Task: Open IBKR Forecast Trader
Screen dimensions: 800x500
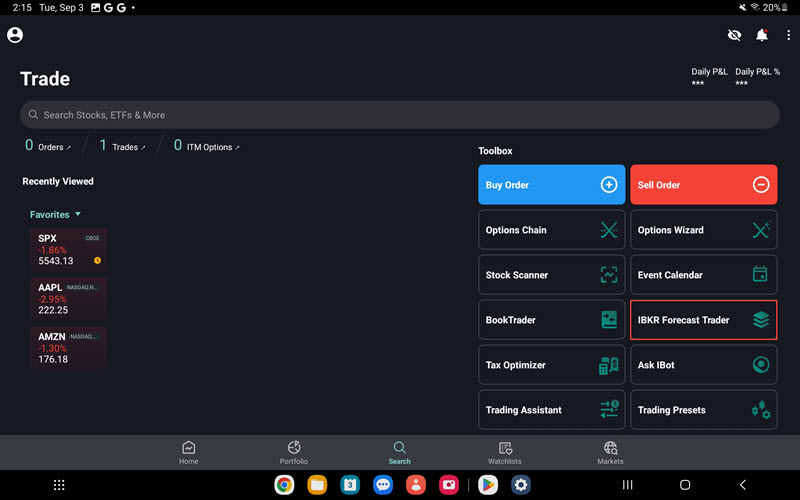Action: click(704, 320)
